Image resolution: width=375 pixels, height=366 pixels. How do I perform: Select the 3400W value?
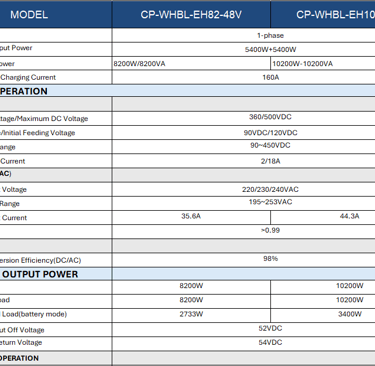click(x=350, y=314)
